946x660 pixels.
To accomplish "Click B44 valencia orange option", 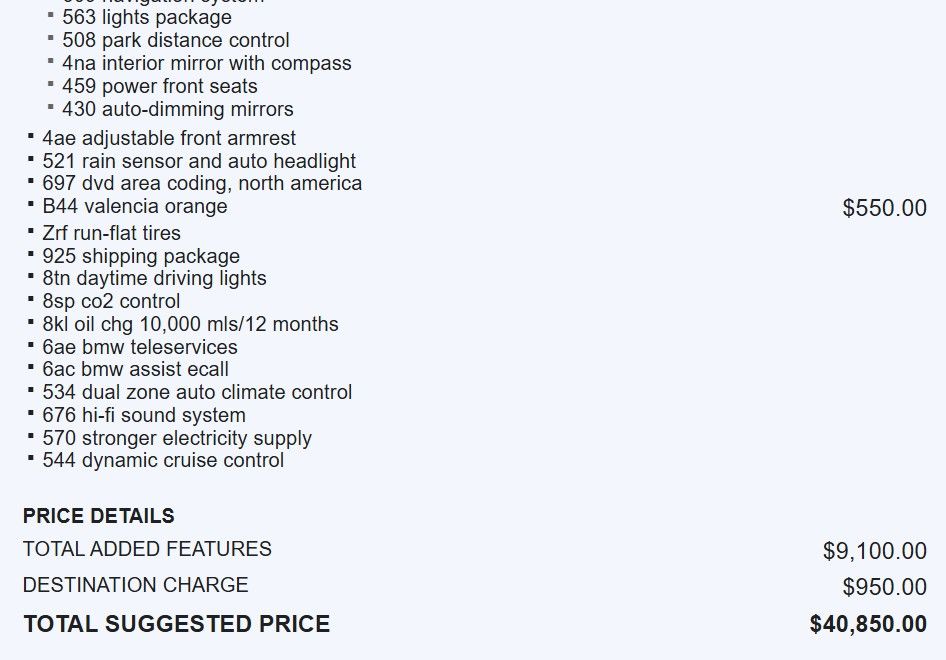I will pos(134,206).
